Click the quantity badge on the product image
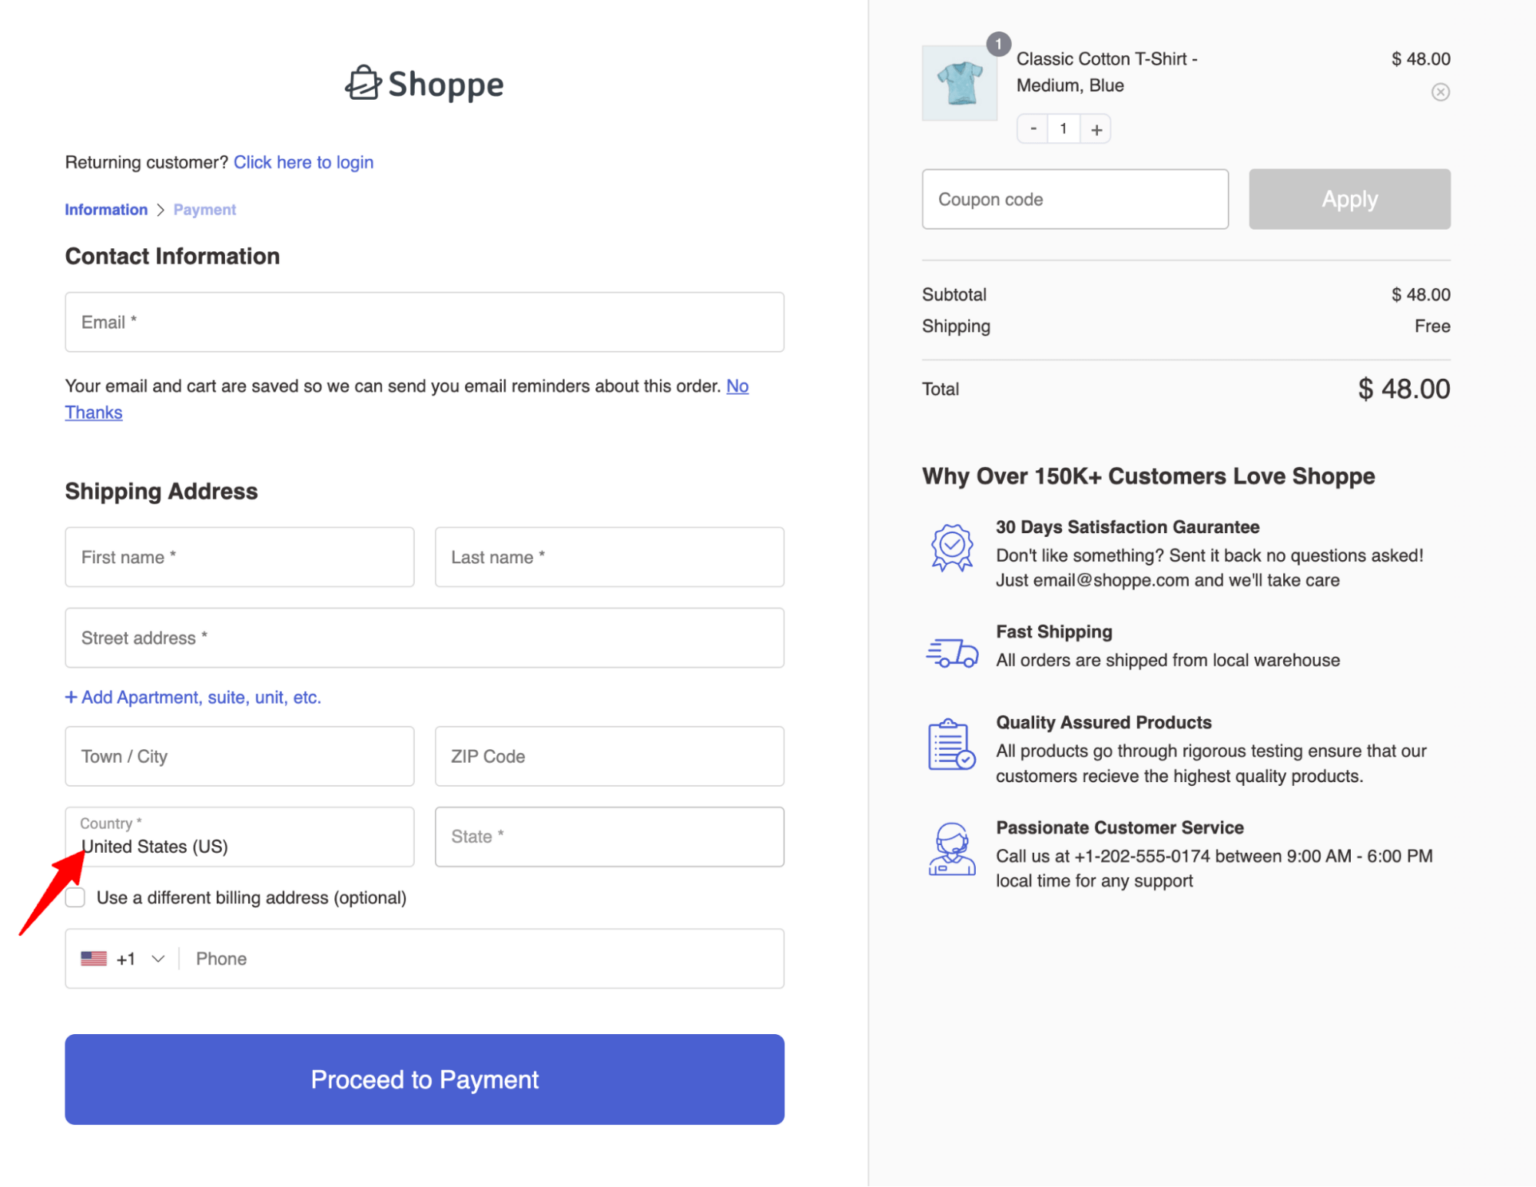Viewport: 1536px width, 1187px height. [998, 44]
